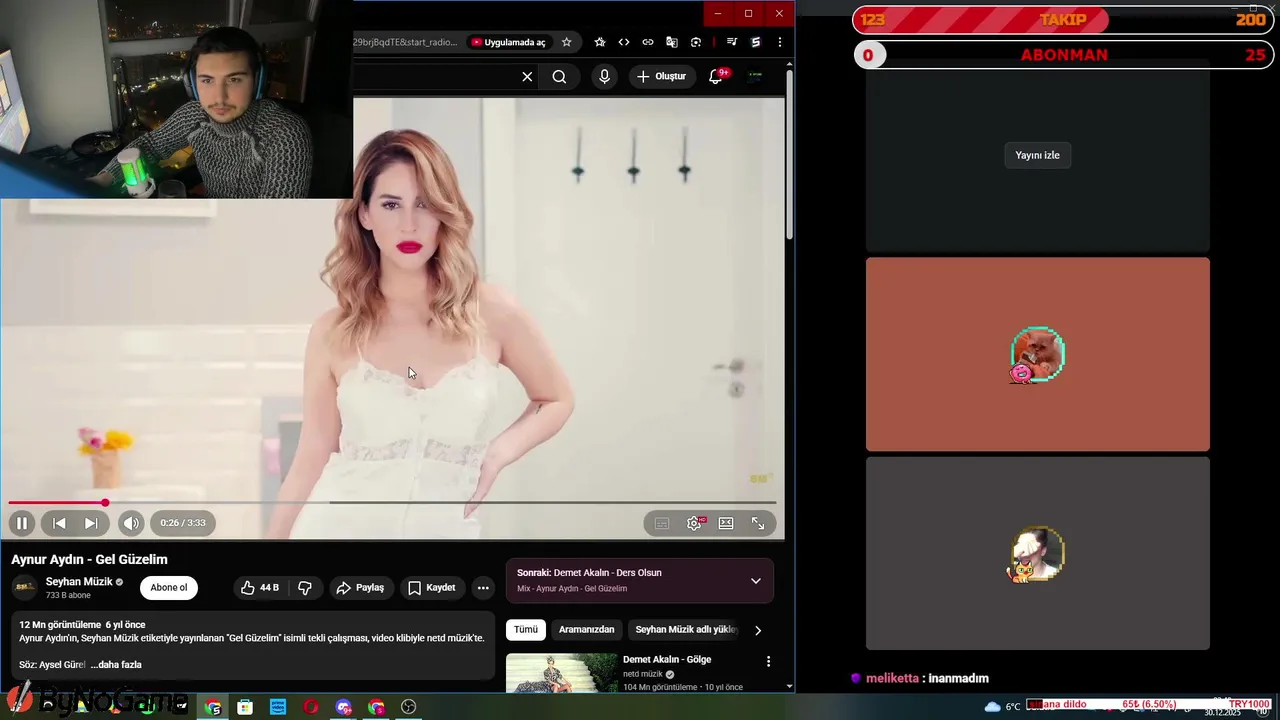Open options menu for Gölge video
Screen dimensions: 1280x720
point(768,662)
